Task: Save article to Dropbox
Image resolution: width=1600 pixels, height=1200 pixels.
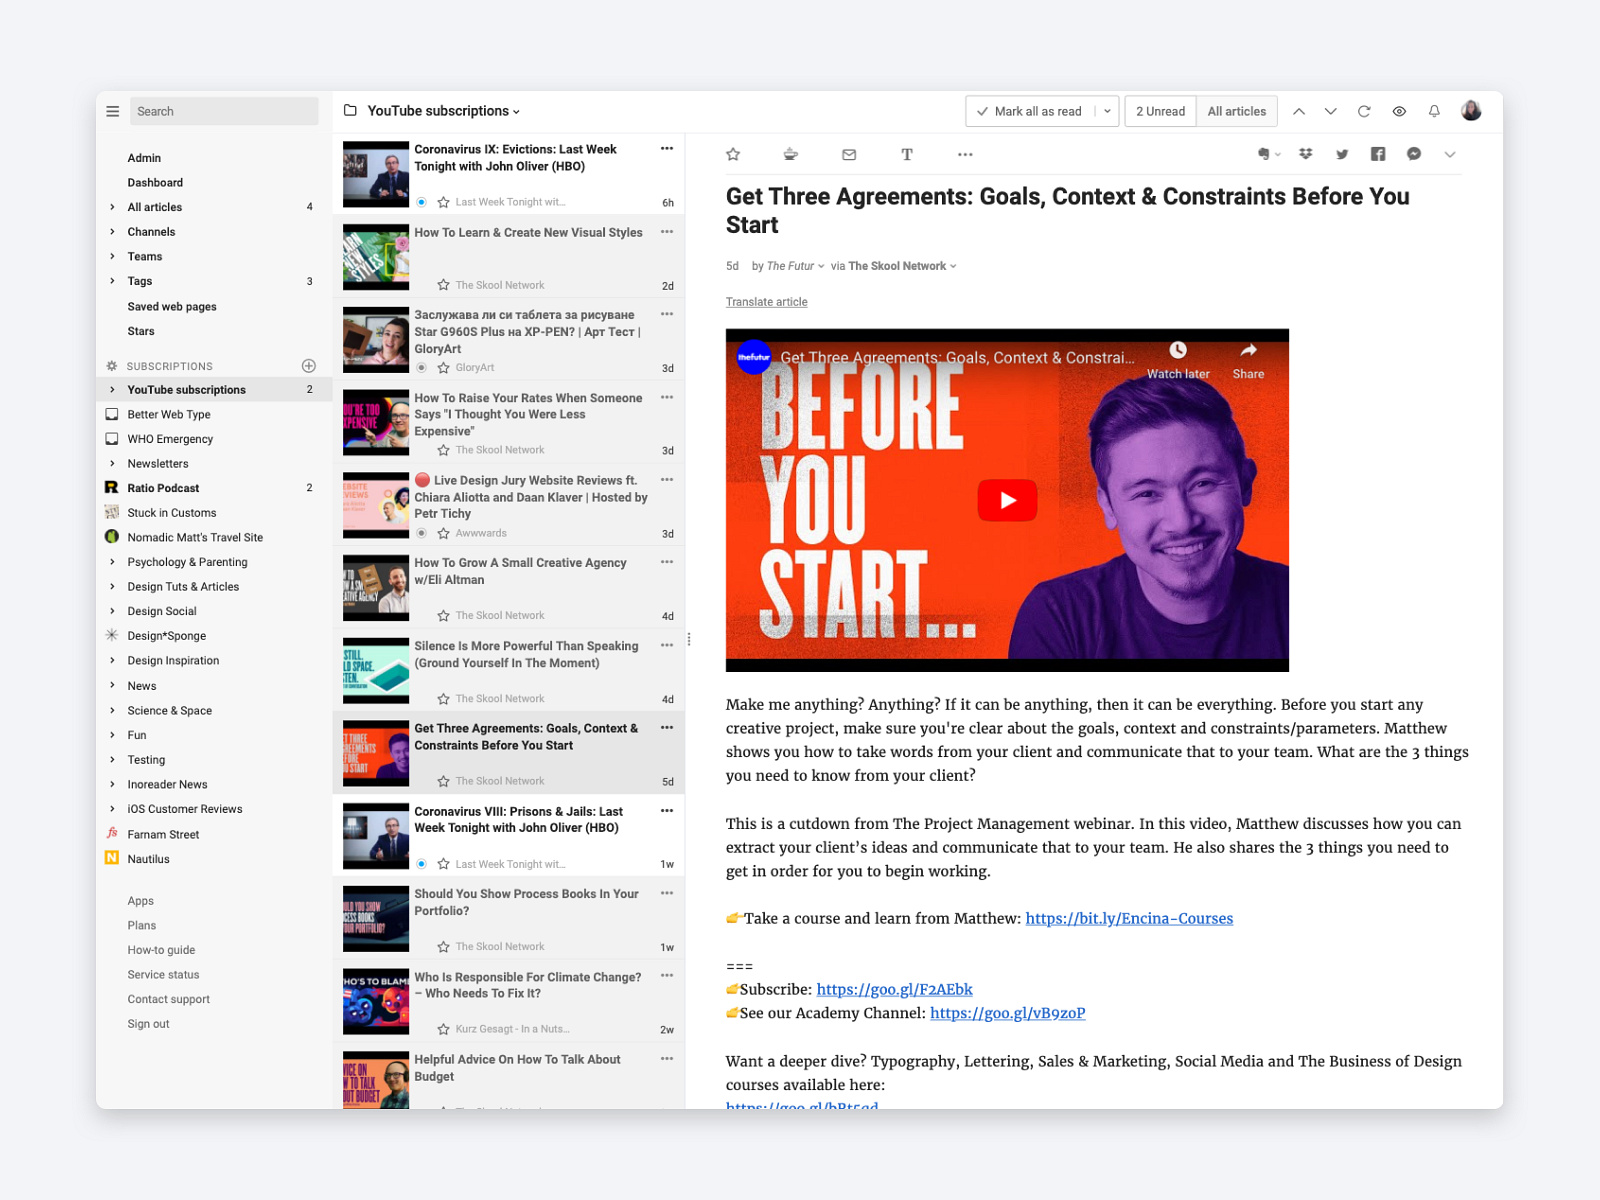Action: (1306, 154)
